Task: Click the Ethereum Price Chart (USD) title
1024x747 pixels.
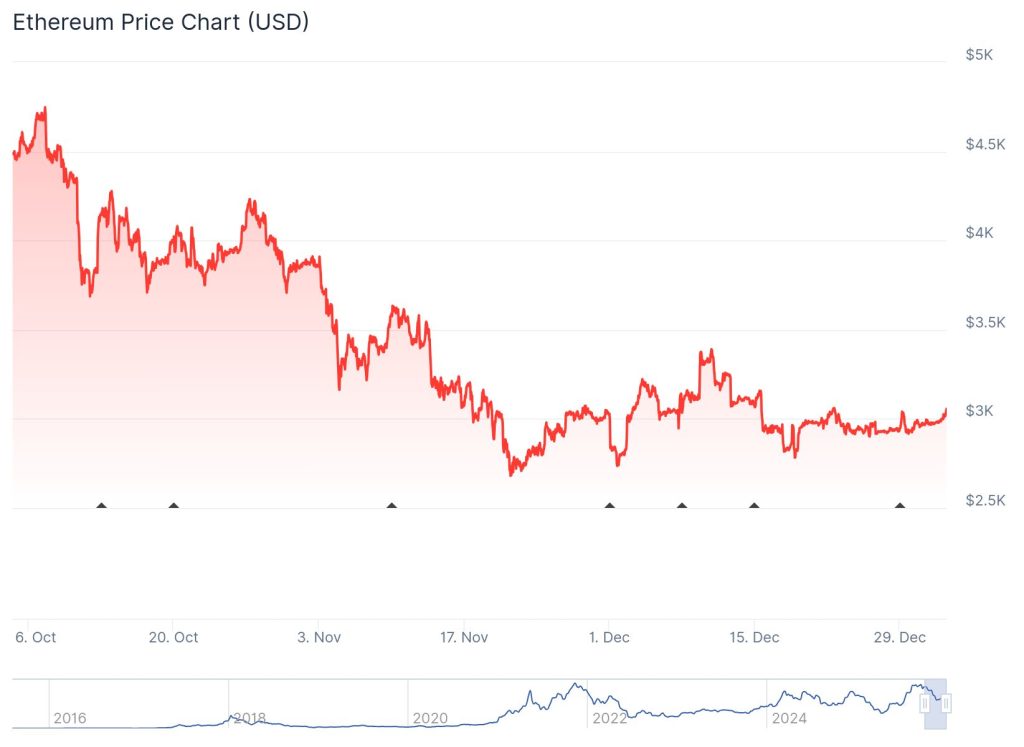Action: 160,23
